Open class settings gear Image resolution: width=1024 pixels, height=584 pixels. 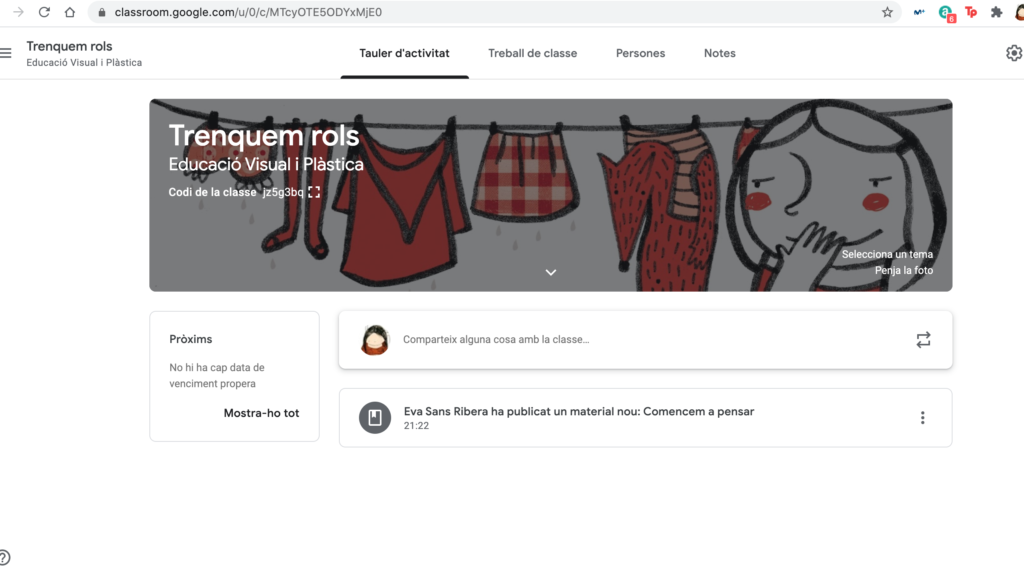tap(1013, 53)
